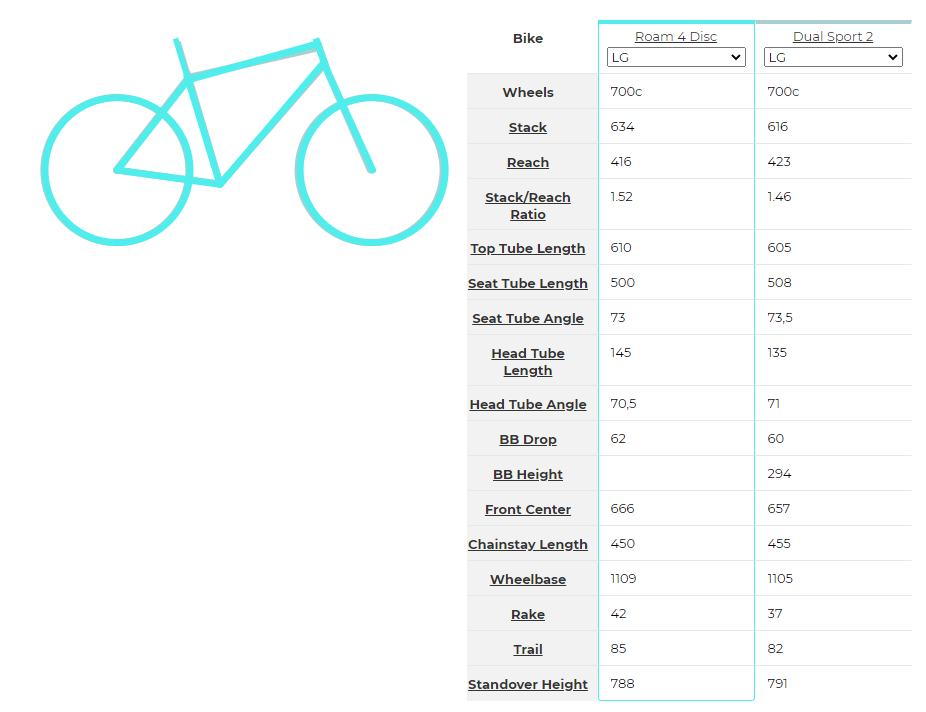The height and width of the screenshot is (712, 926).
Task: Click the Top Tube Length link
Action: tap(528, 249)
